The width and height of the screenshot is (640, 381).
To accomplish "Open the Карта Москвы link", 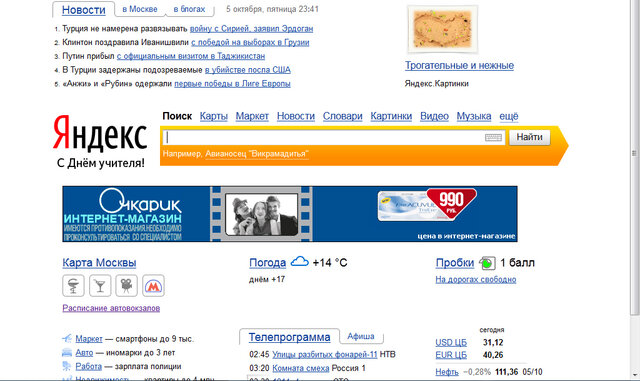I will [x=99, y=263].
